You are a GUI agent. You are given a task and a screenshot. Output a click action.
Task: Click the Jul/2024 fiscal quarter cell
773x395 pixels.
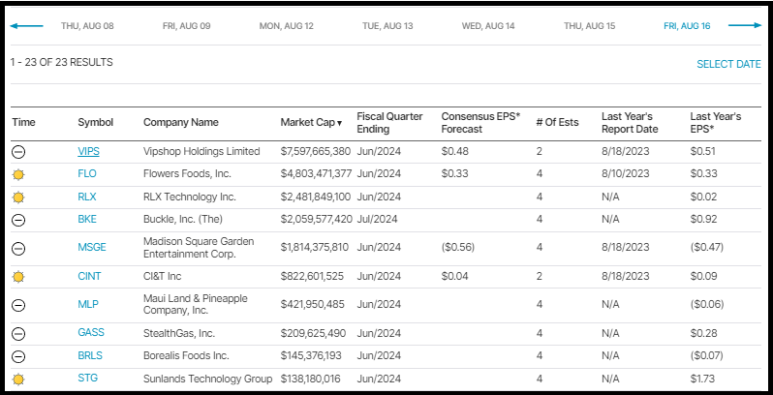point(377,219)
